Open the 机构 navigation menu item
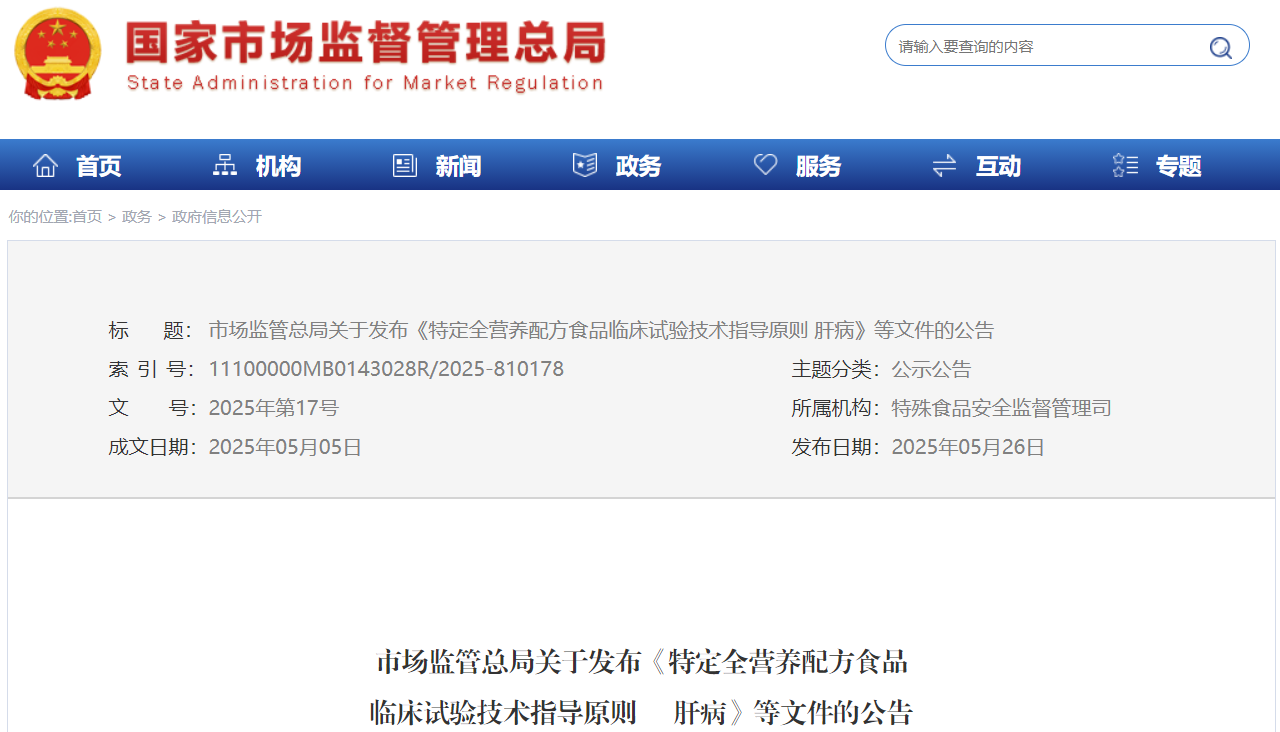 click(x=278, y=166)
